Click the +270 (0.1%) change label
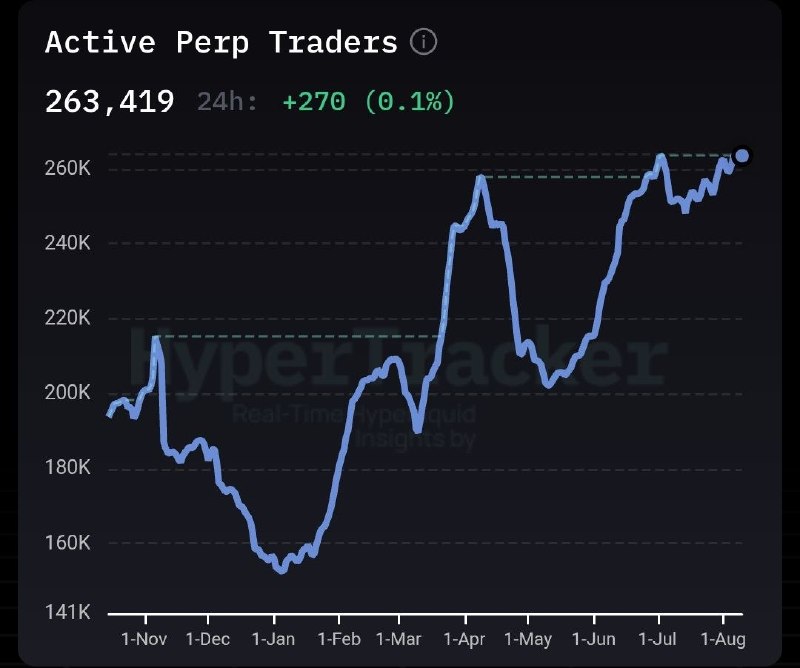This screenshot has height=668, width=800. point(368,102)
